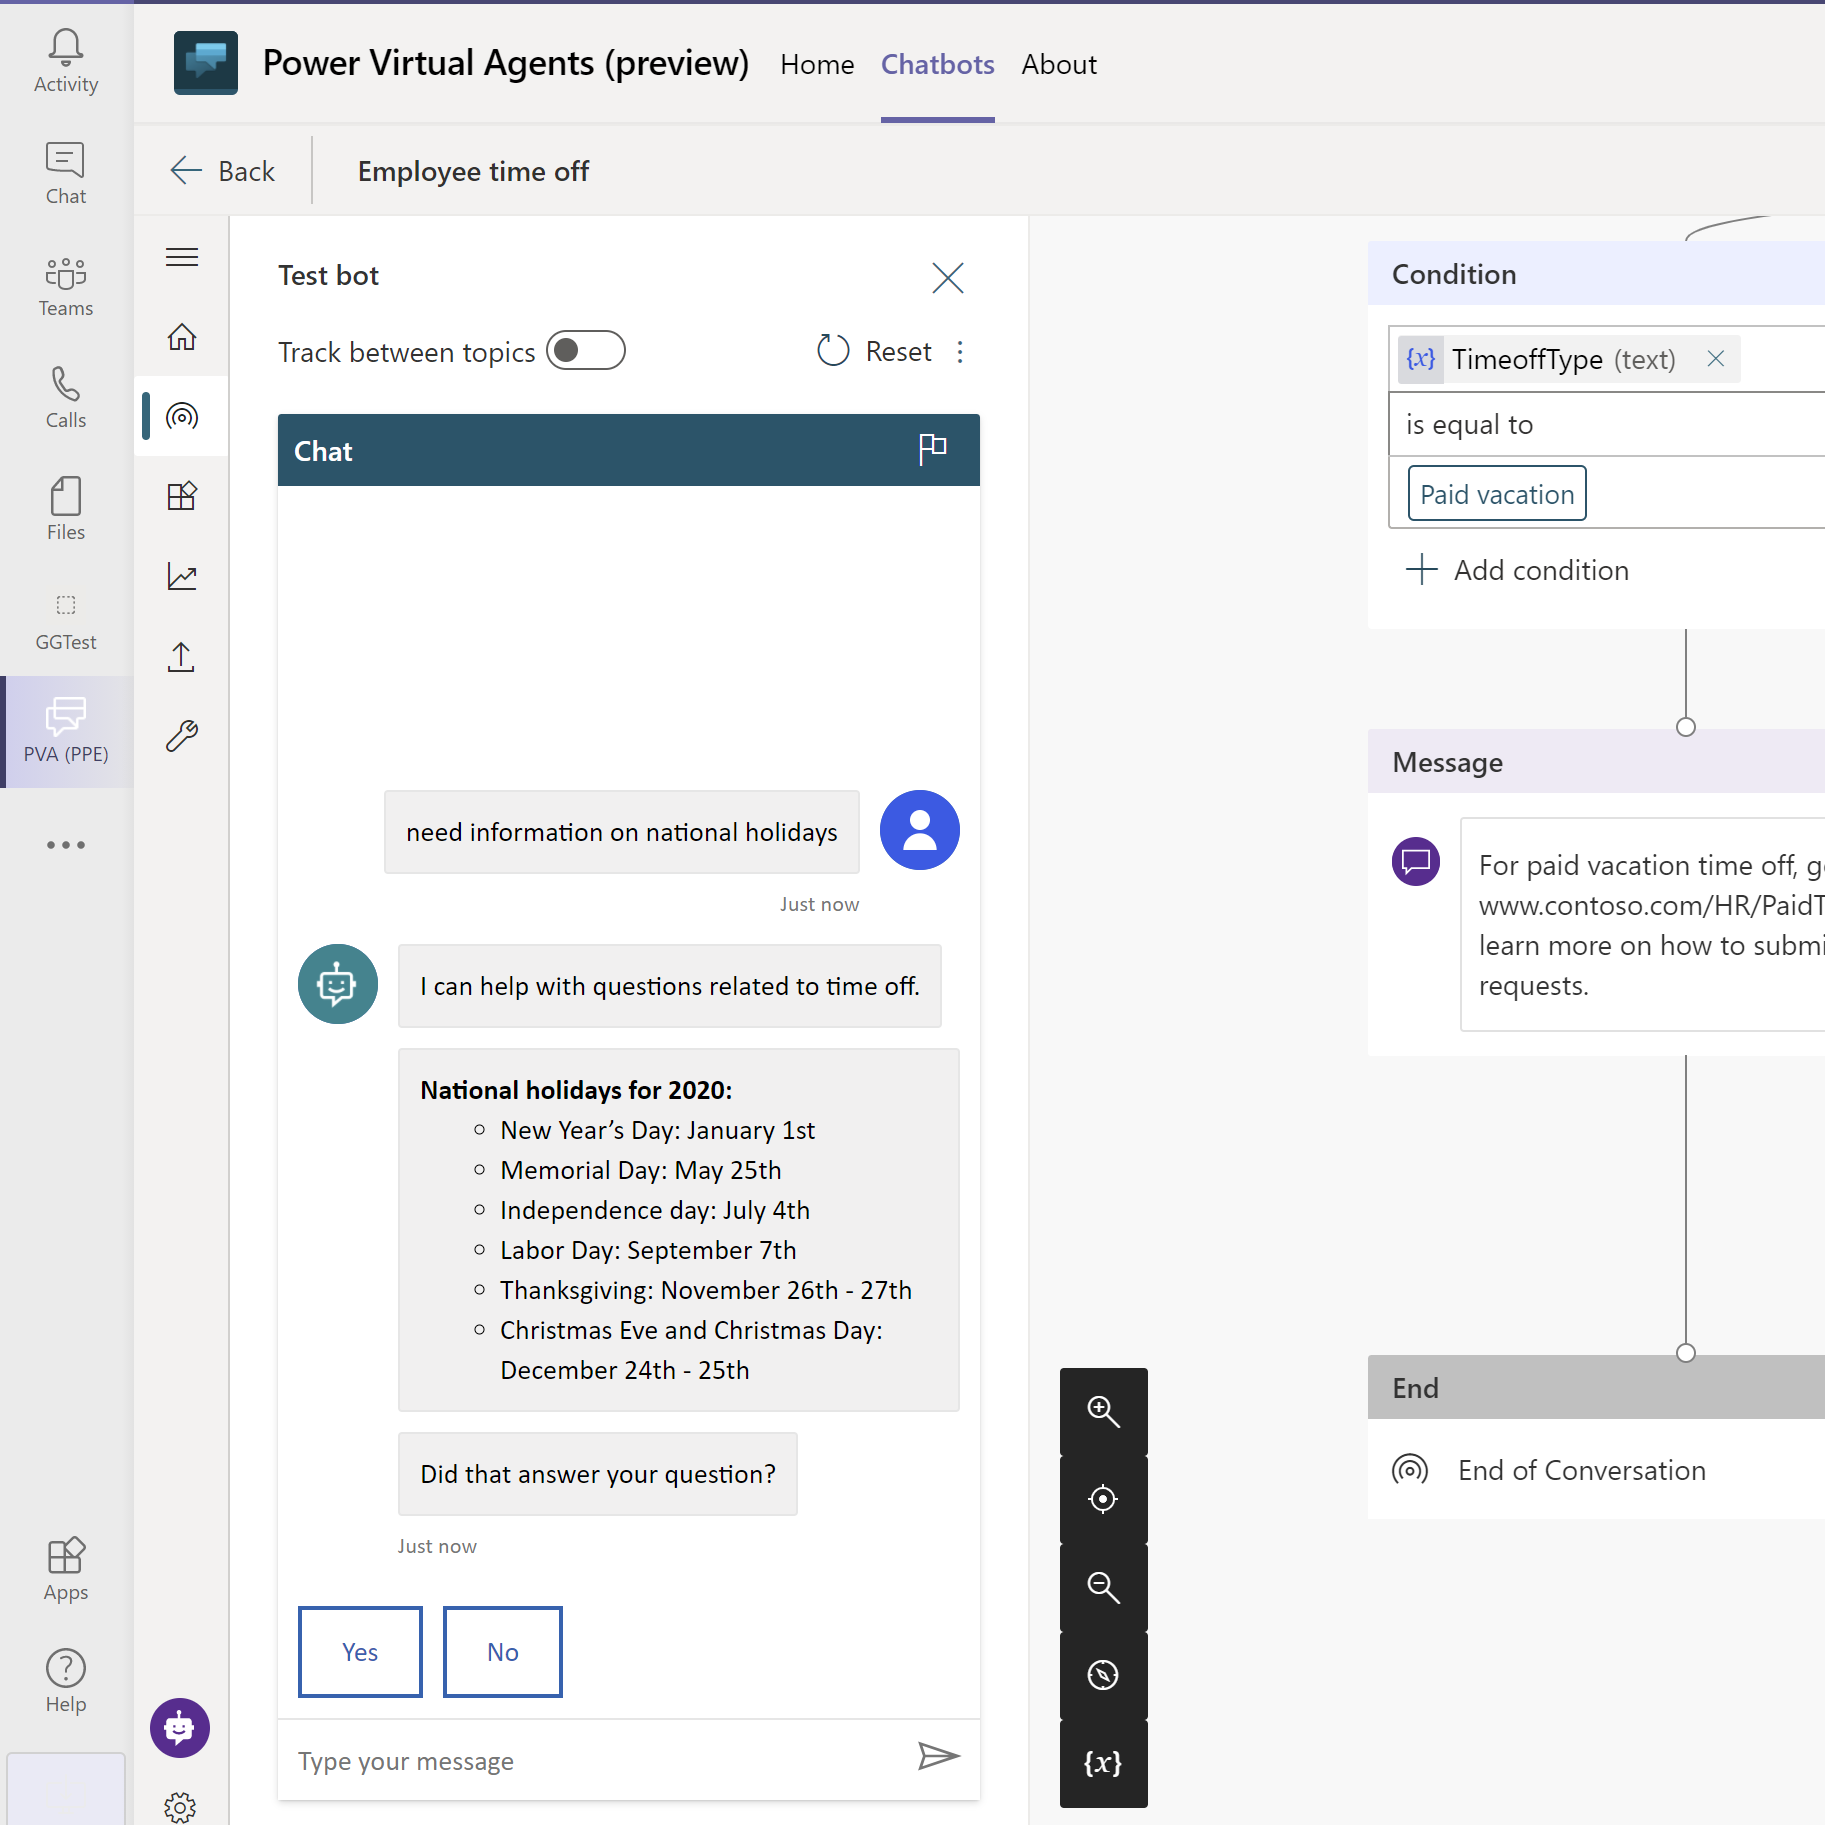Click the user avatar in chat

[920, 830]
